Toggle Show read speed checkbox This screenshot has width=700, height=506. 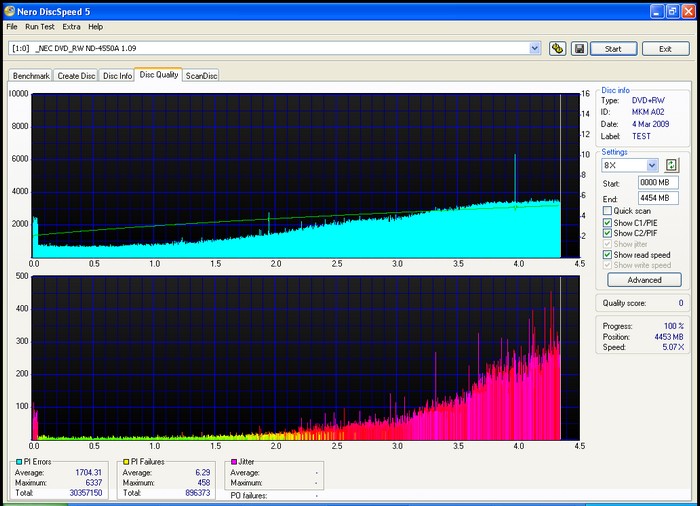(x=607, y=255)
